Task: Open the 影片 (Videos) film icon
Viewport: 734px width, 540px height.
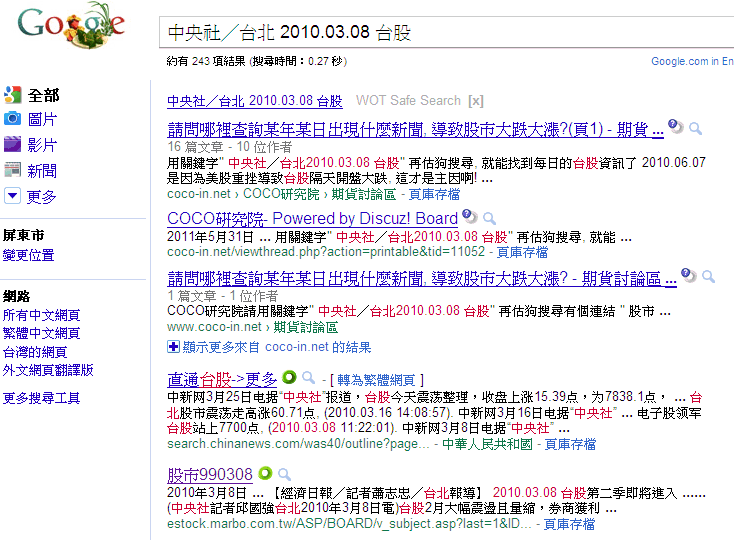Action: [13, 144]
